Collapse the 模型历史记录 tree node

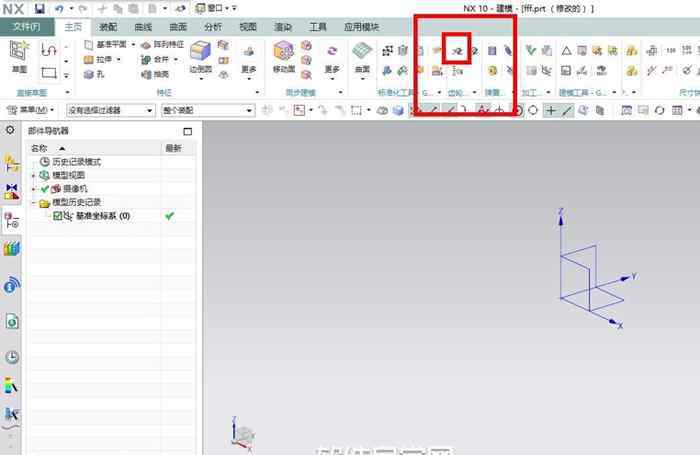tap(35, 202)
